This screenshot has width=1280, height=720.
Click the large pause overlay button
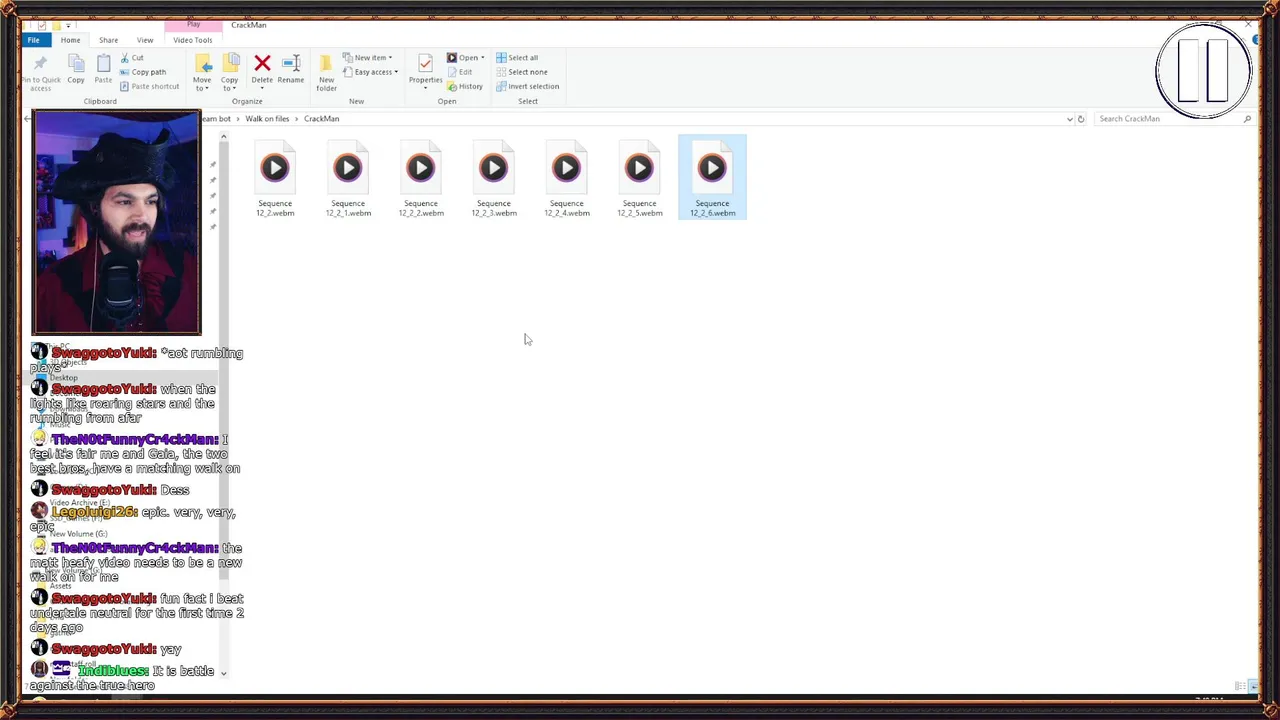(x=1203, y=70)
